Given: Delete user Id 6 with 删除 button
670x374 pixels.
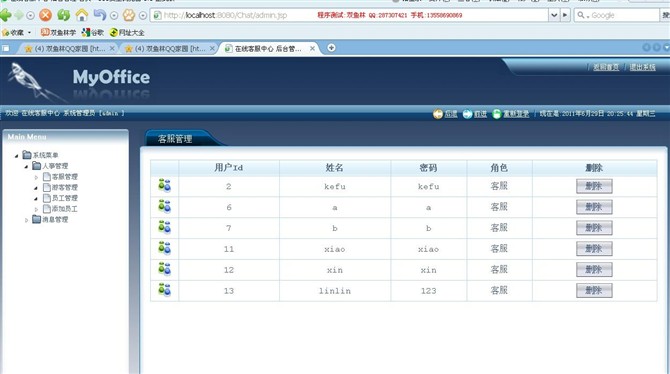Looking at the screenshot, I should (x=594, y=207).
